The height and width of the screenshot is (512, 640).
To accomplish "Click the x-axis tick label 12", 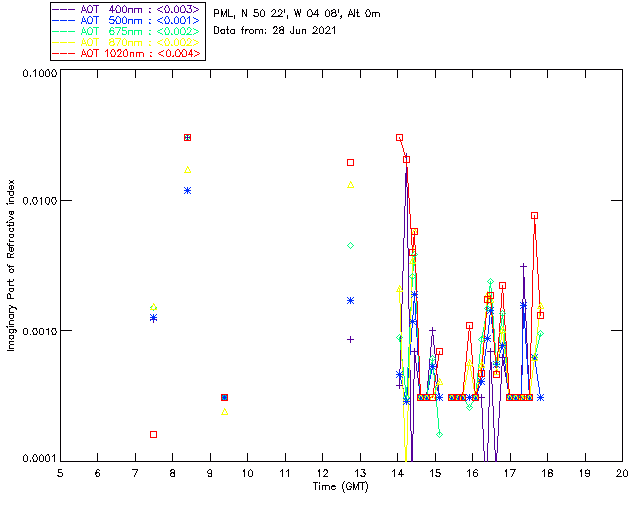I will coord(322,473).
